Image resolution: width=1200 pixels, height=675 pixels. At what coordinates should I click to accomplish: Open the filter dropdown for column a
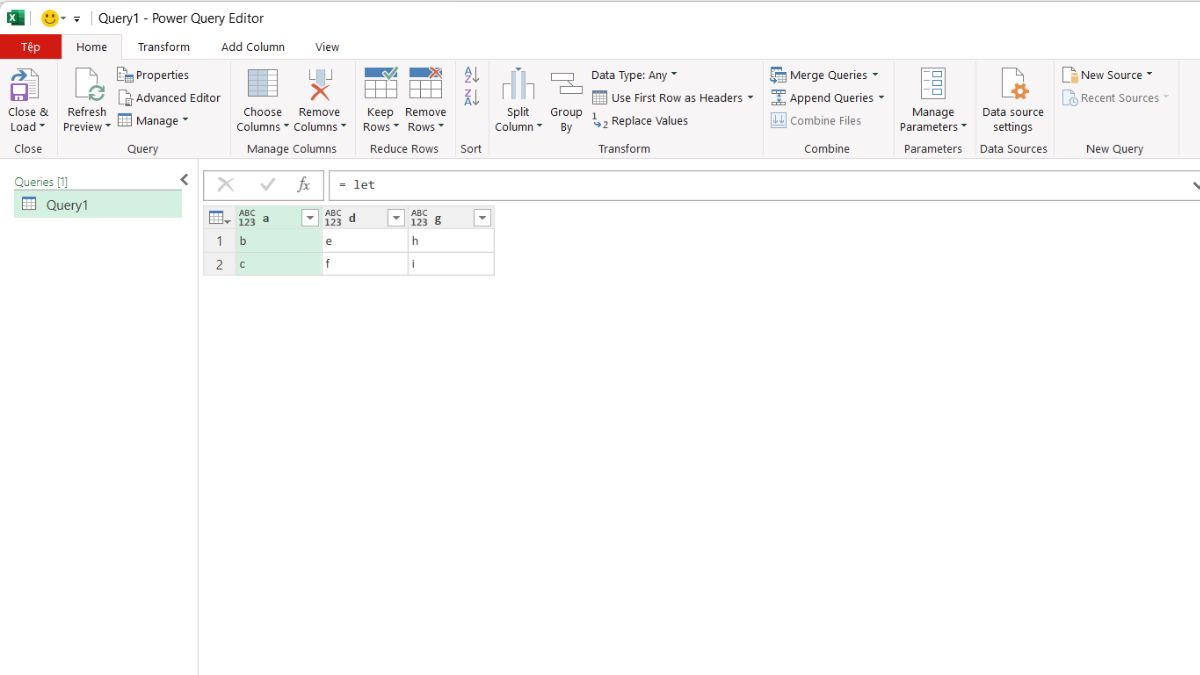pyautogui.click(x=310, y=218)
